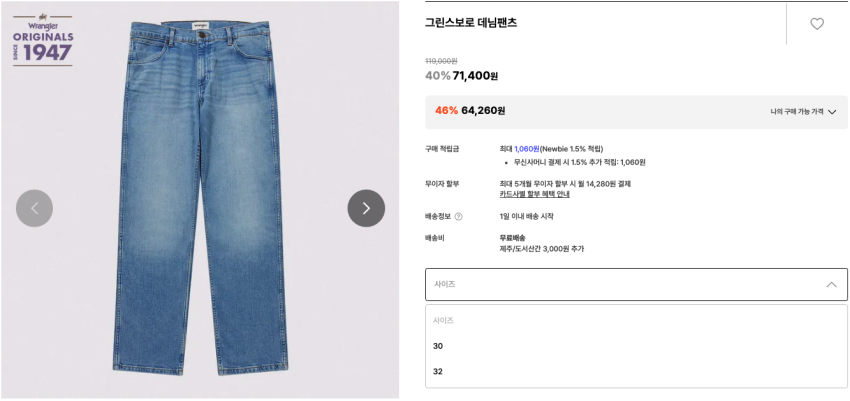The image size is (850, 401).
Task: Select size 30 from the list
Action: pyautogui.click(x=636, y=346)
